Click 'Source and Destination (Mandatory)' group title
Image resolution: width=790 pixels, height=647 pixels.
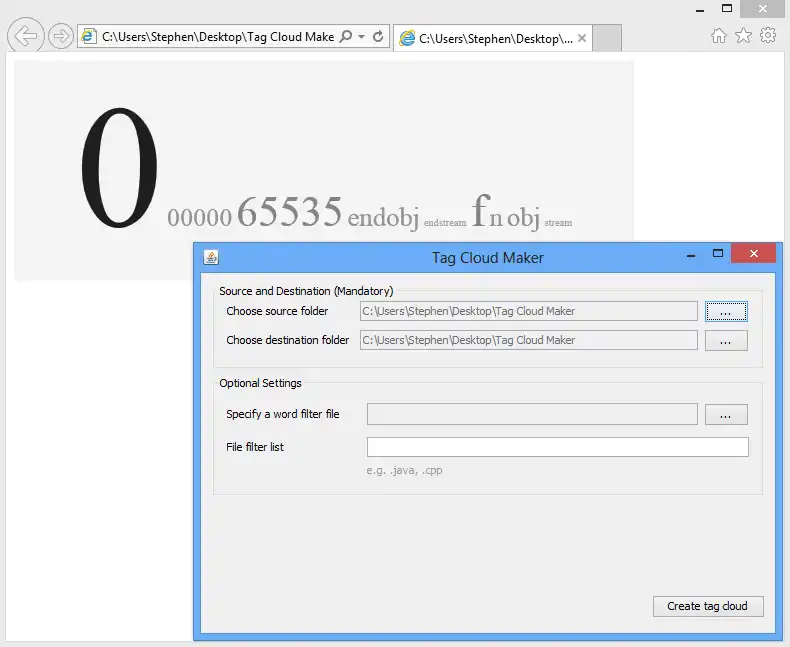(306, 291)
